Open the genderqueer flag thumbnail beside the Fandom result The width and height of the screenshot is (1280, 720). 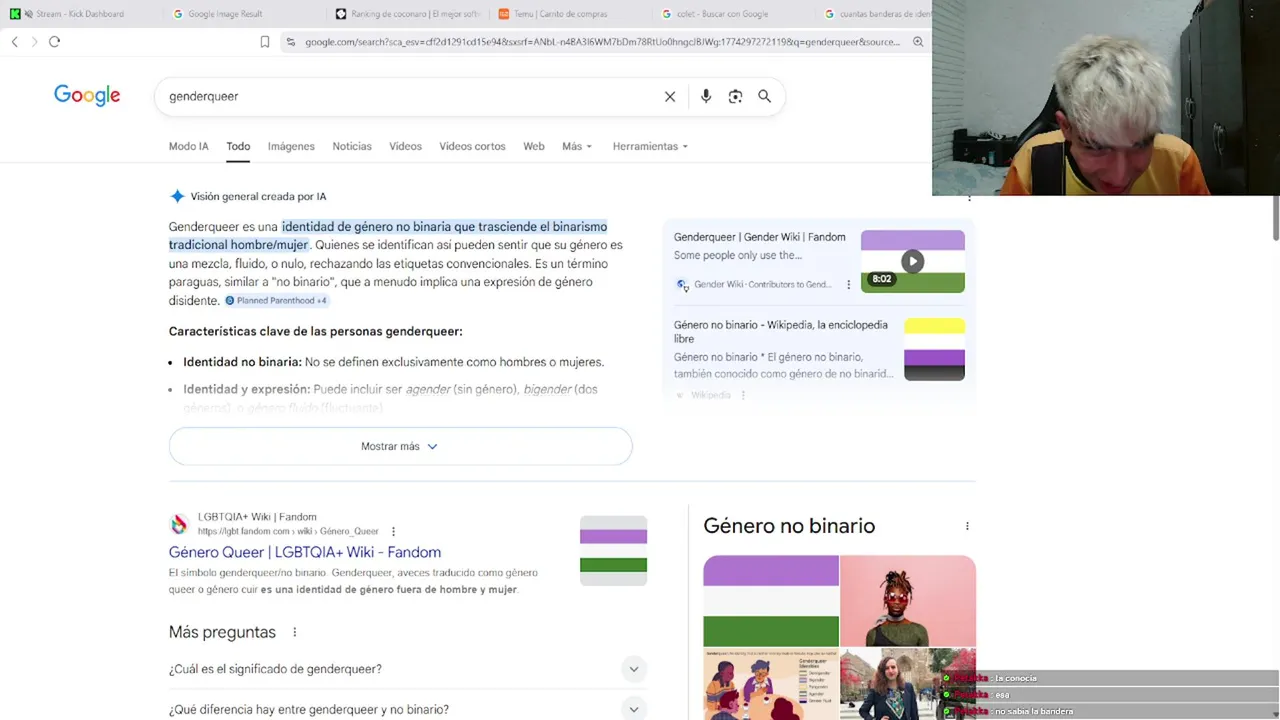pos(613,551)
